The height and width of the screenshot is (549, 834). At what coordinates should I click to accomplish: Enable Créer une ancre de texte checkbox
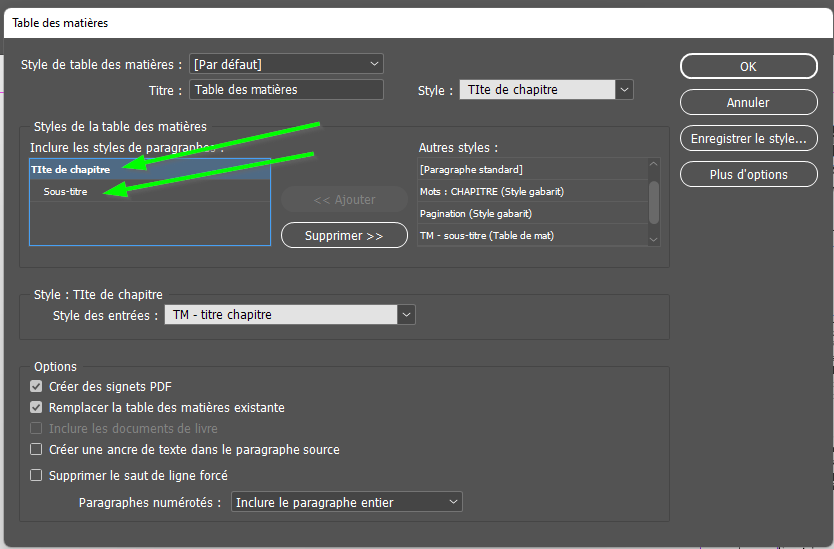[37, 450]
